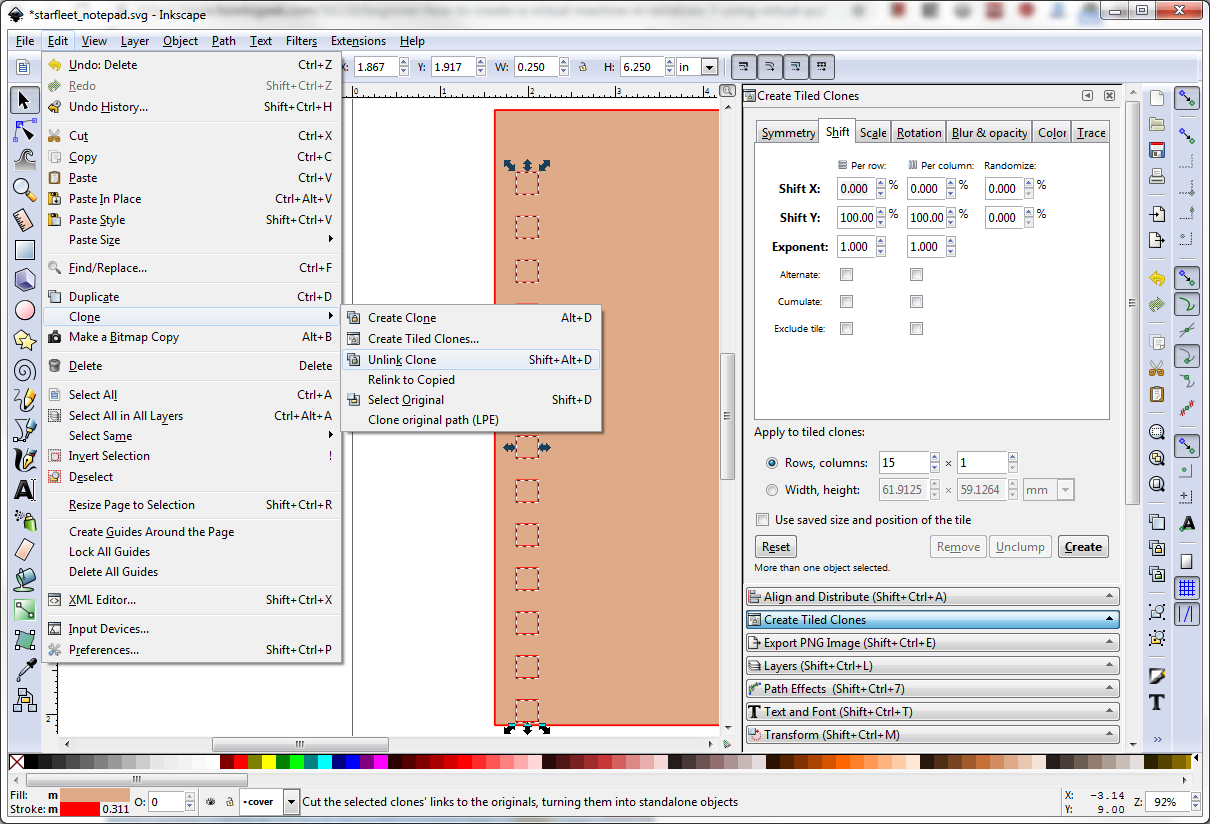Click the Reset button
1210x824 pixels.
coord(776,547)
